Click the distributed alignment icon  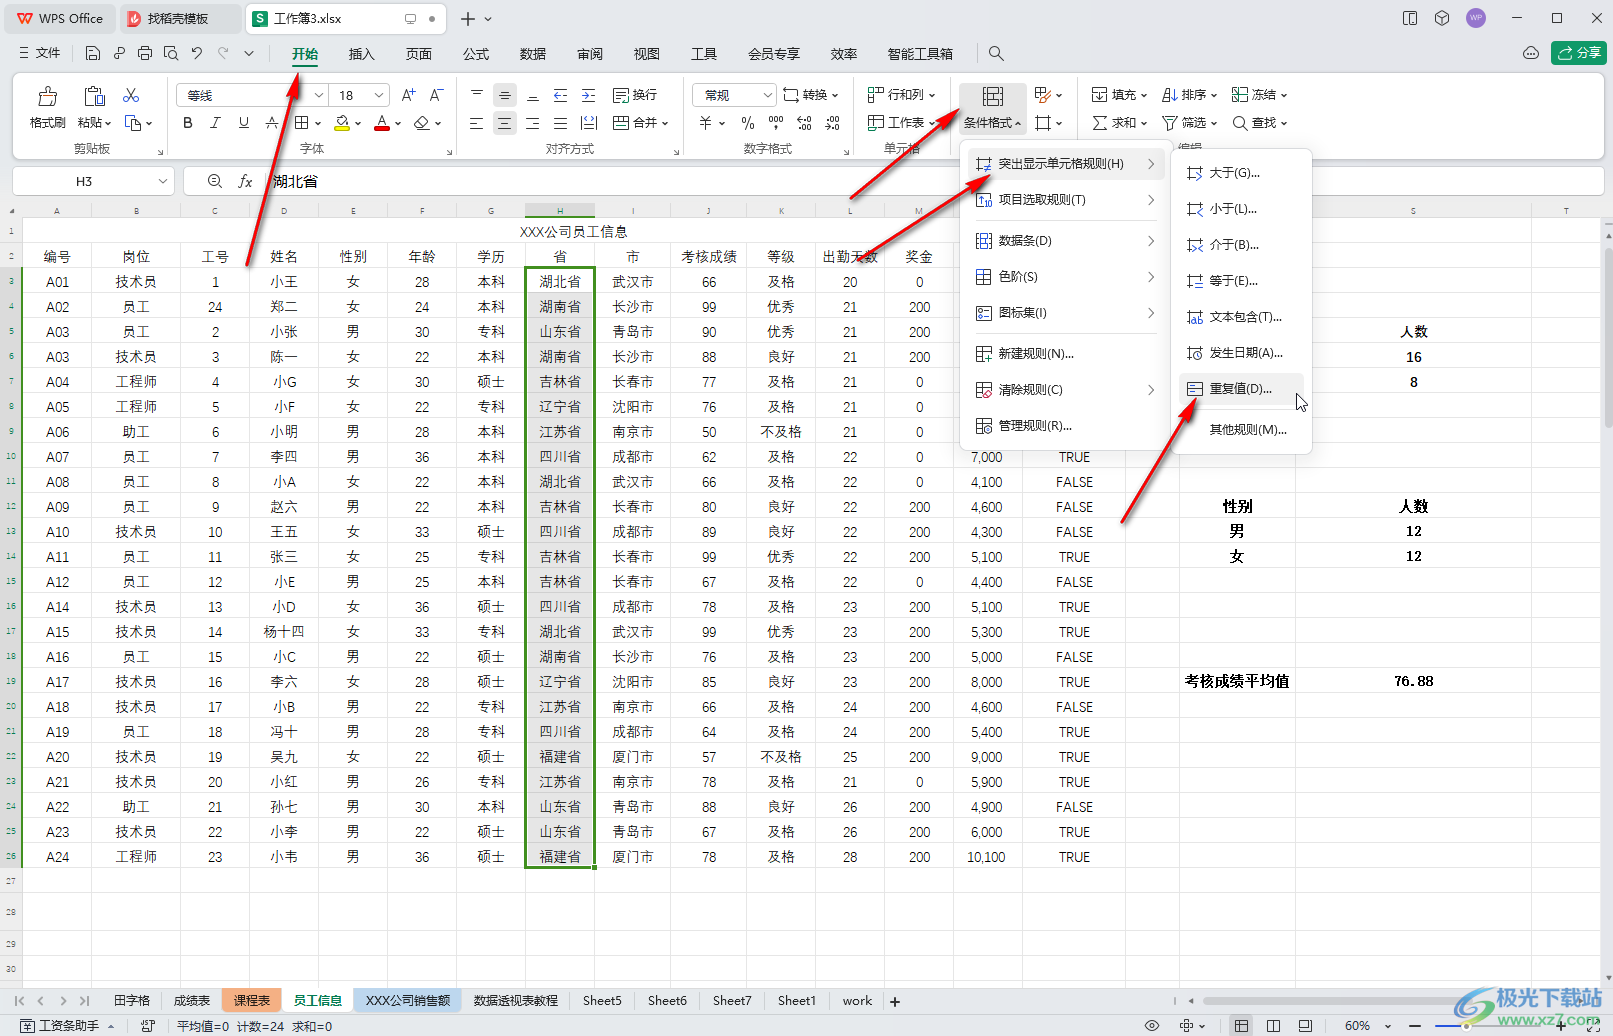point(589,123)
